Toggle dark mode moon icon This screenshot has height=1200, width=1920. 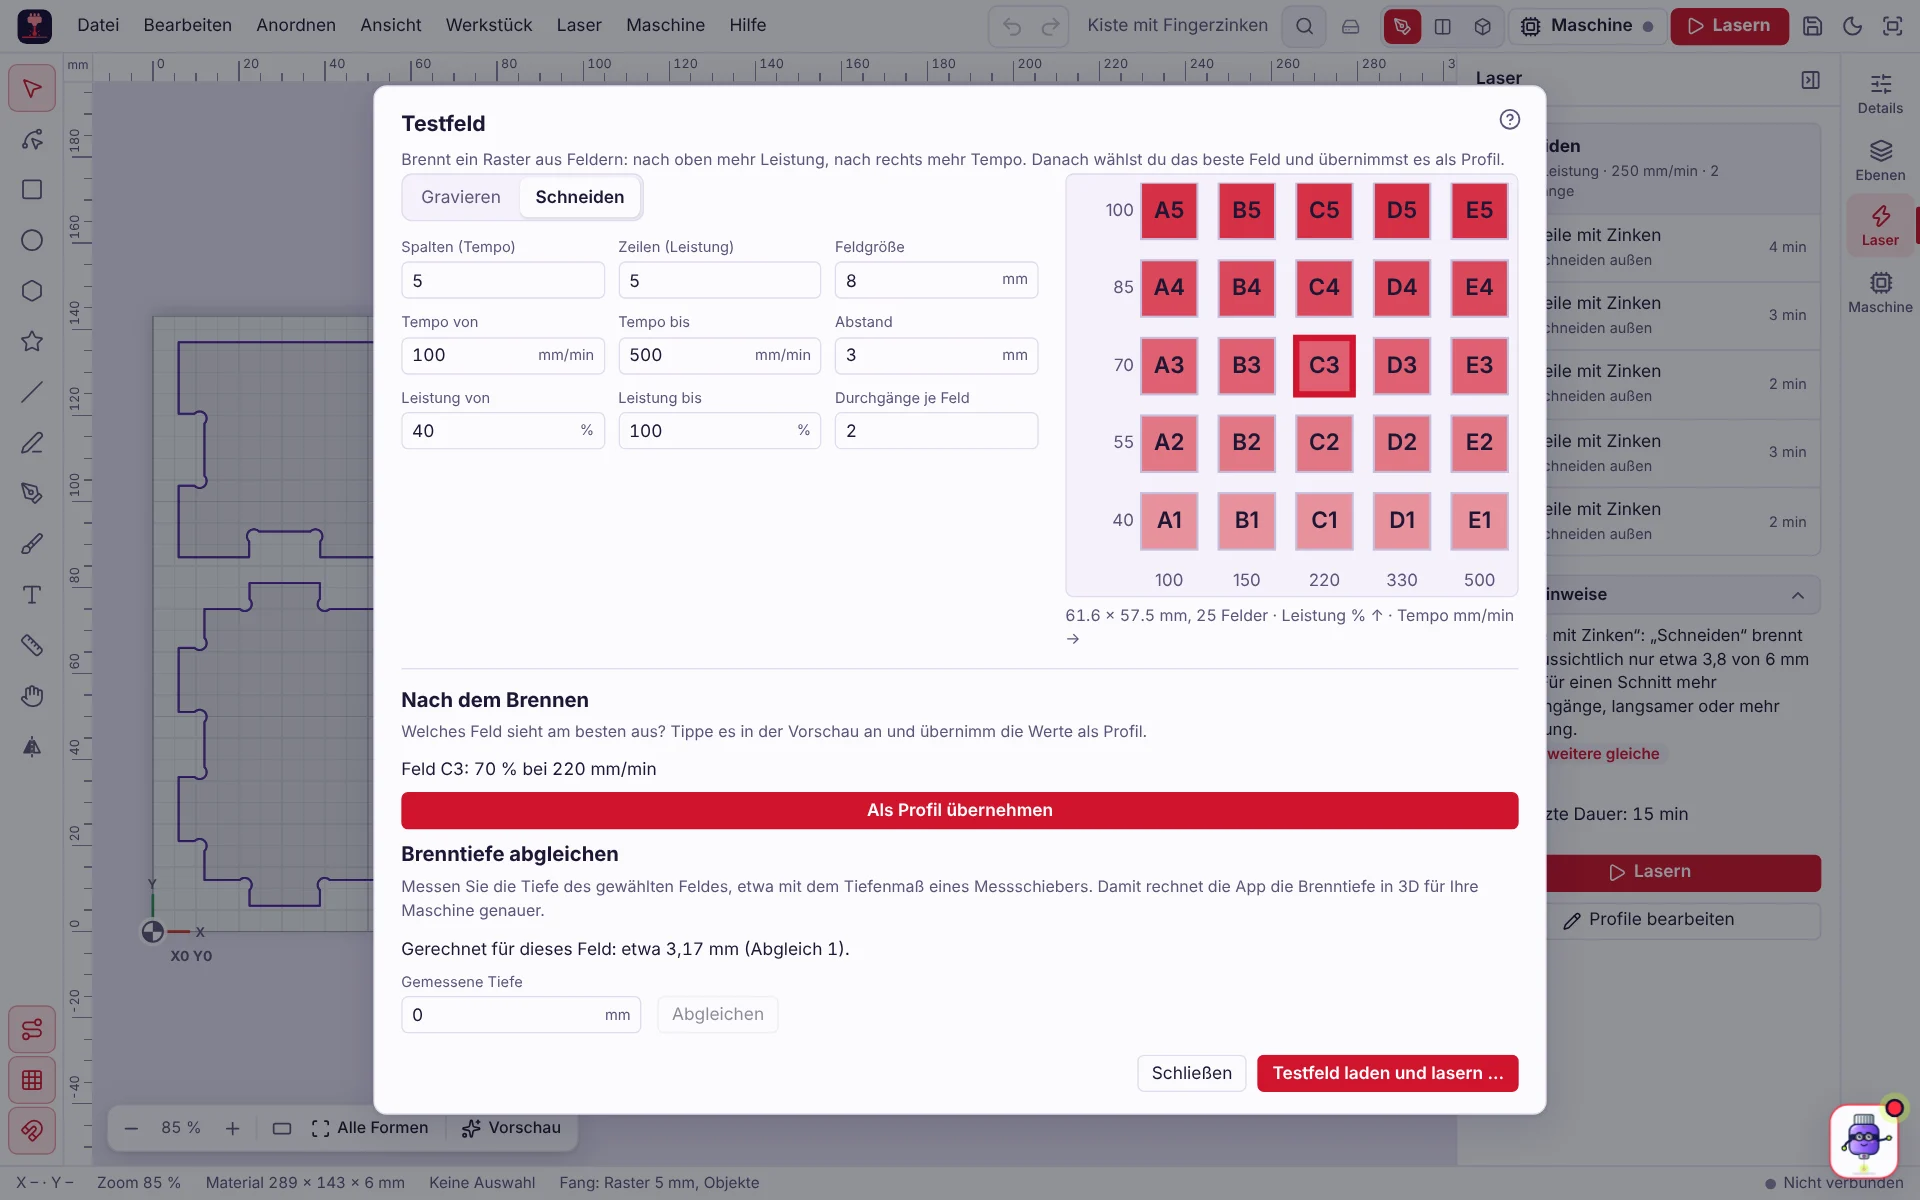pyautogui.click(x=1852, y=26)
